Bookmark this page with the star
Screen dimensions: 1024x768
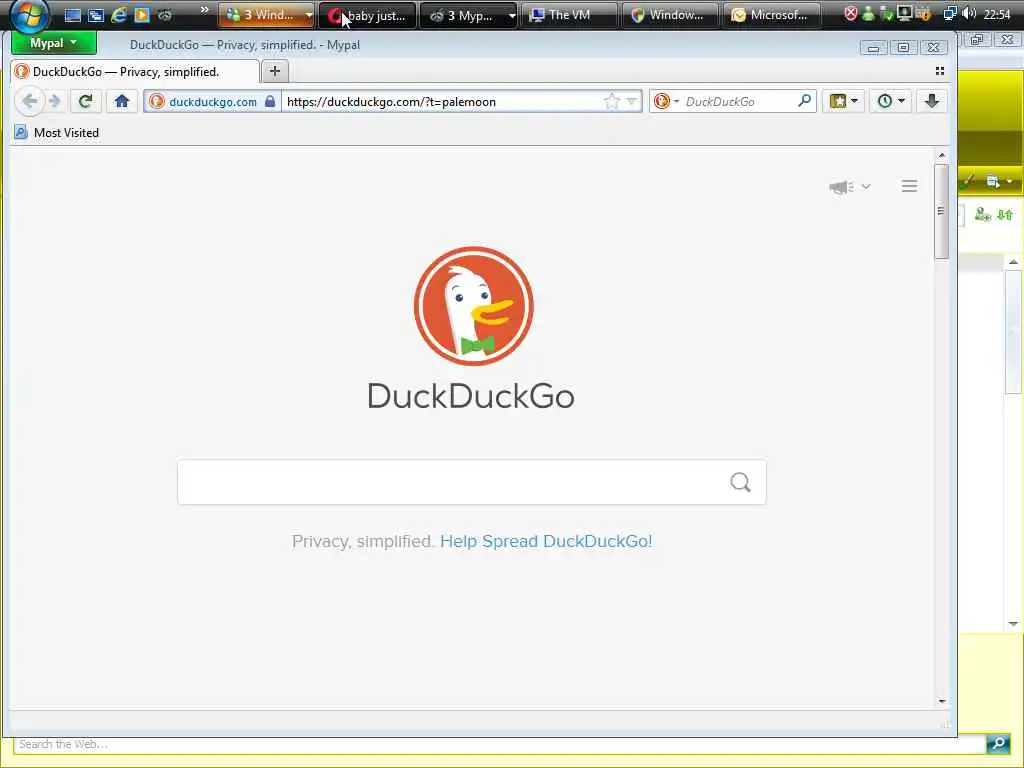point(611,101)
